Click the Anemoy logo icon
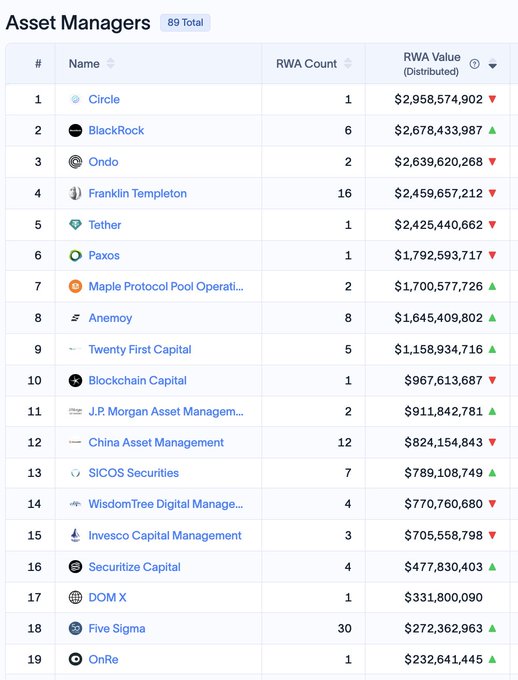The image size is (518, 680). 75,318
